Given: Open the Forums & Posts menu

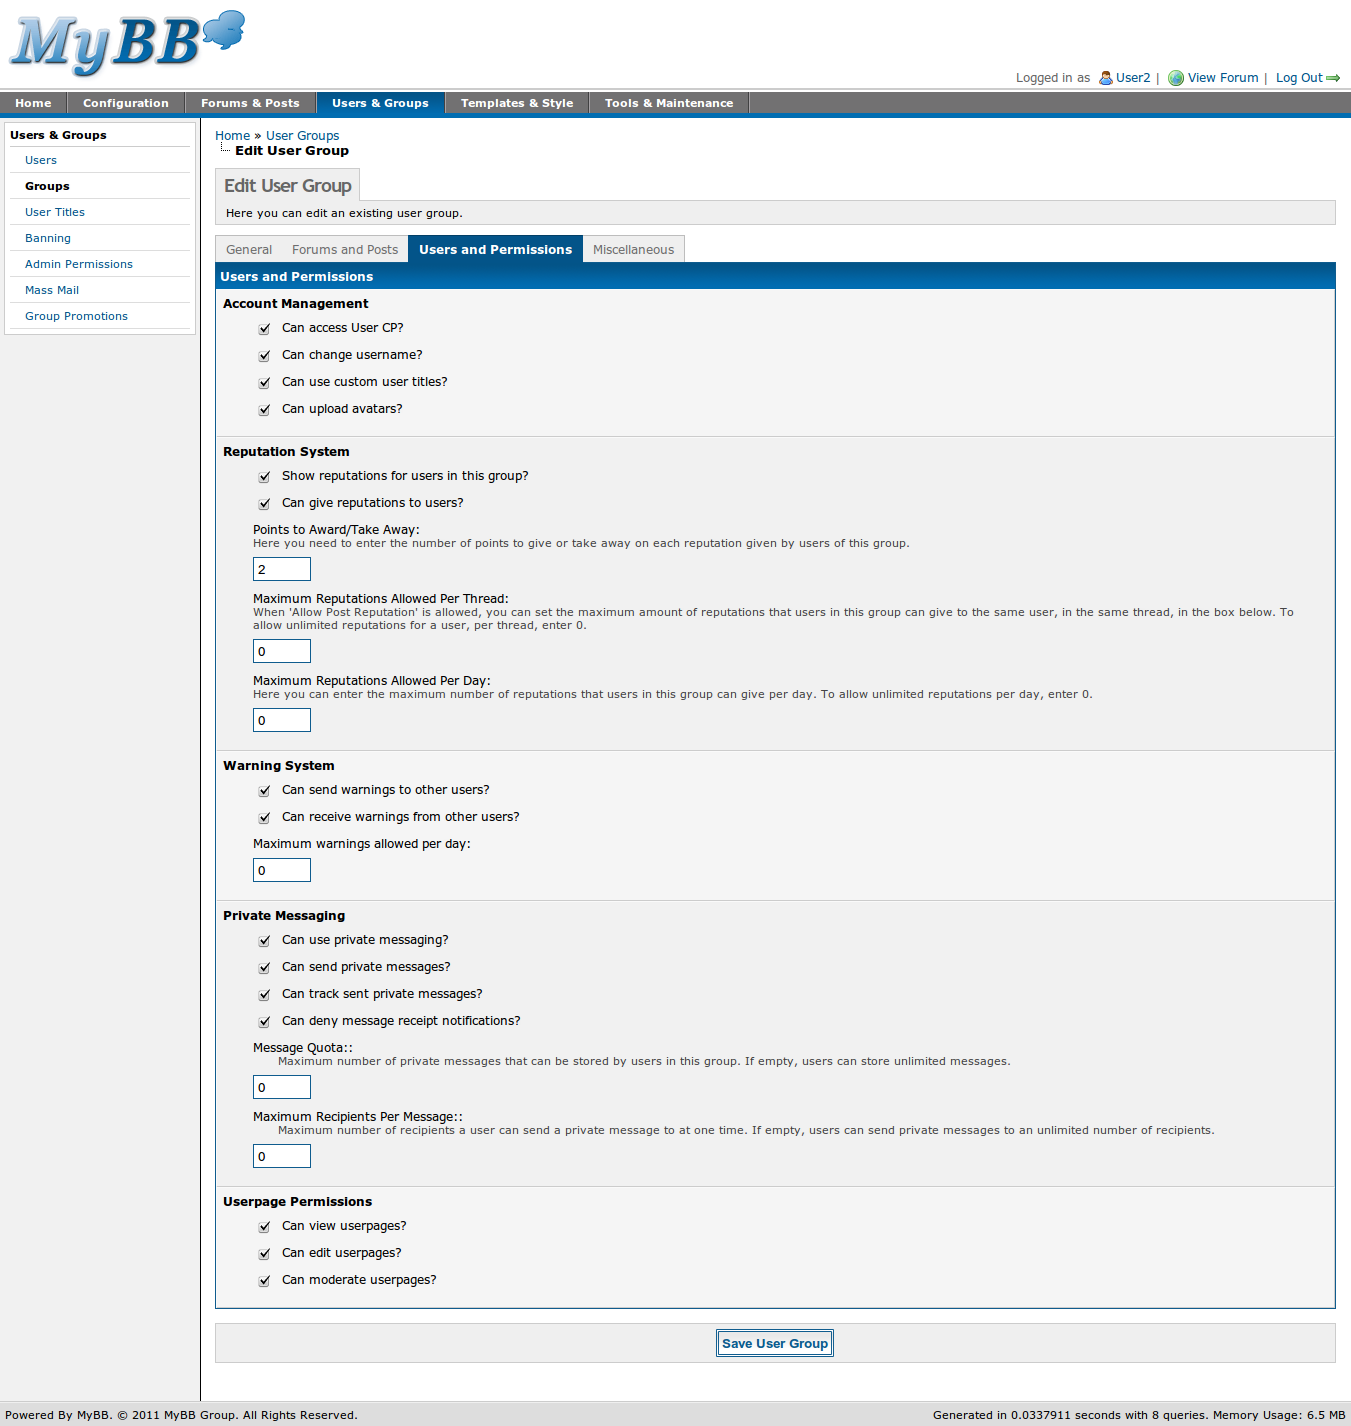Looking at the screenshot, I should (x=250, y=103).
